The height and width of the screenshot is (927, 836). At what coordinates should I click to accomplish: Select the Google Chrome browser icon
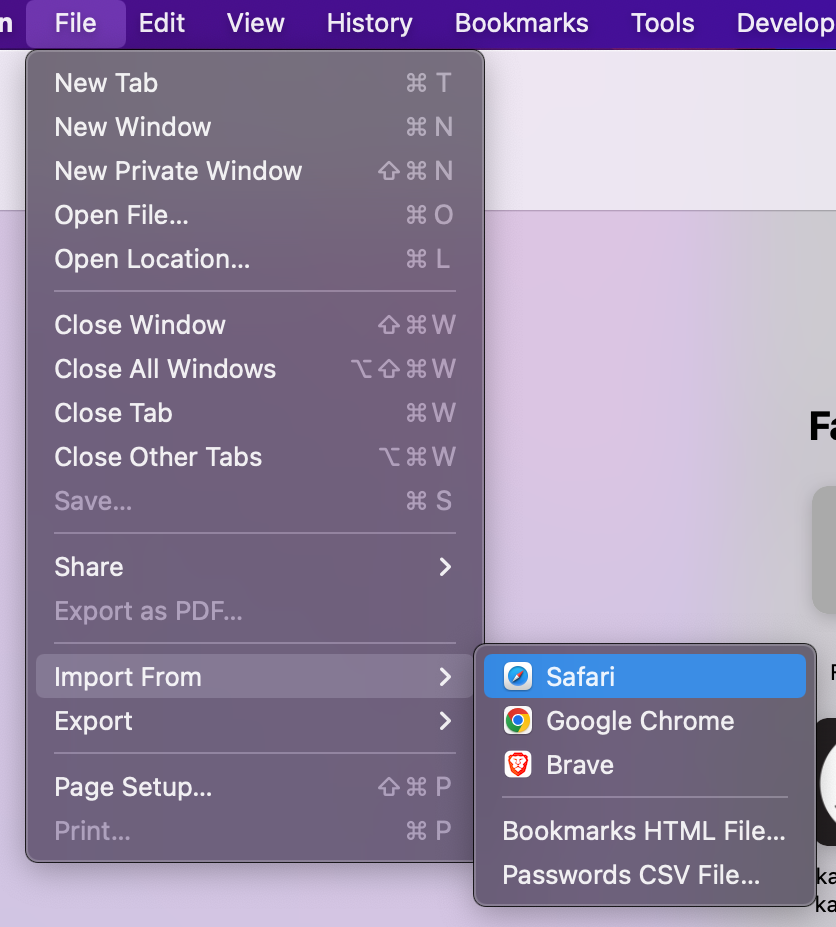click(520, 719)
